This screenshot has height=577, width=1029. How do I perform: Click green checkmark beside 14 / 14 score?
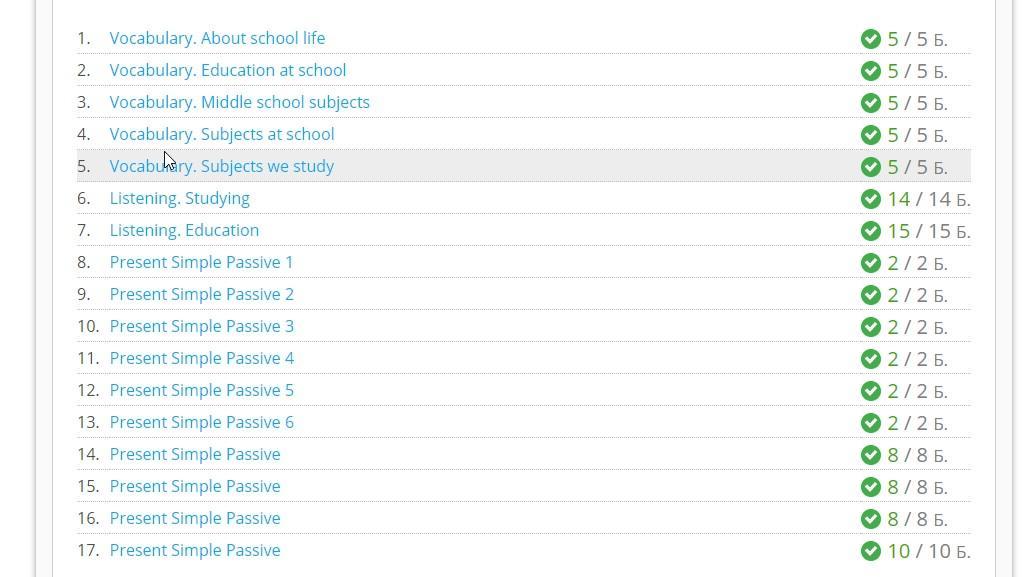871,199
